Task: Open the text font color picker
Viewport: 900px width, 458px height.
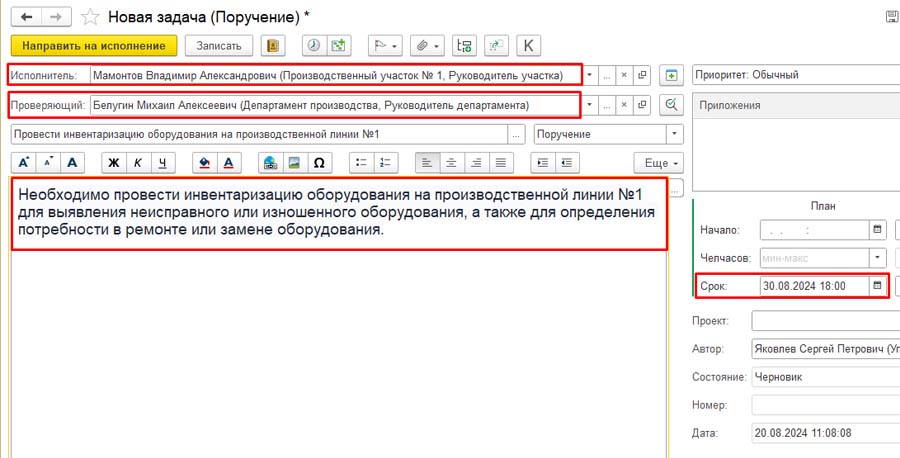Action: coord(228,163)
